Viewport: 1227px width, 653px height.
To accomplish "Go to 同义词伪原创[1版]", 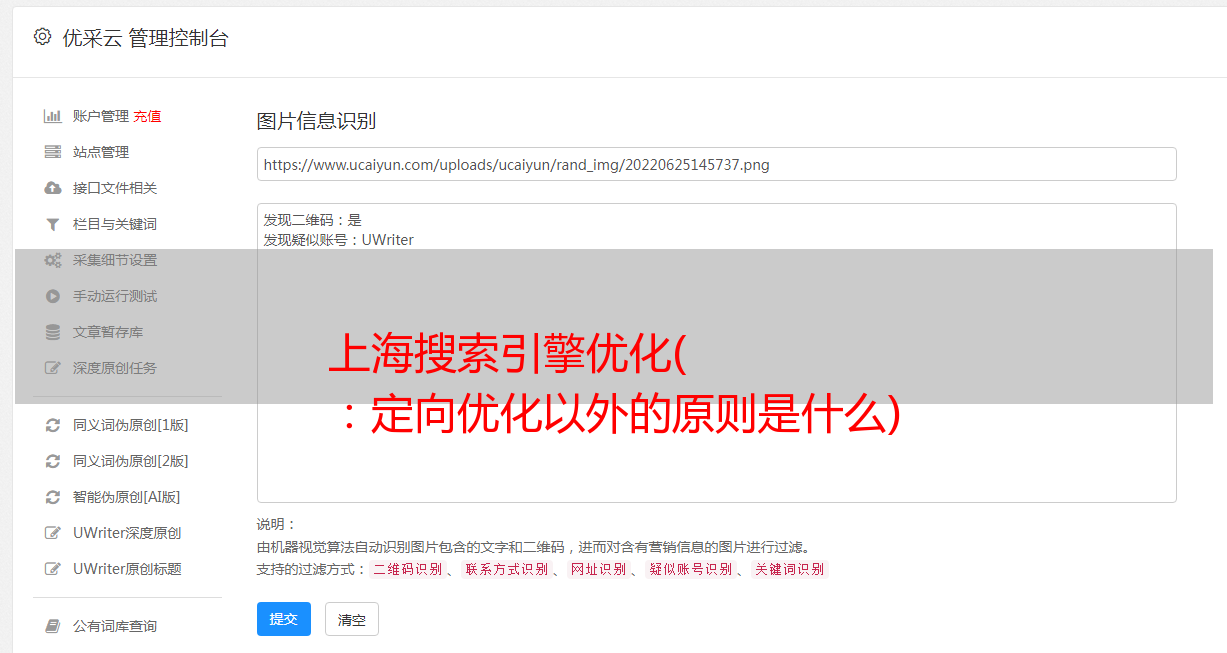I will pyautogui.click(x=131, y=425).
